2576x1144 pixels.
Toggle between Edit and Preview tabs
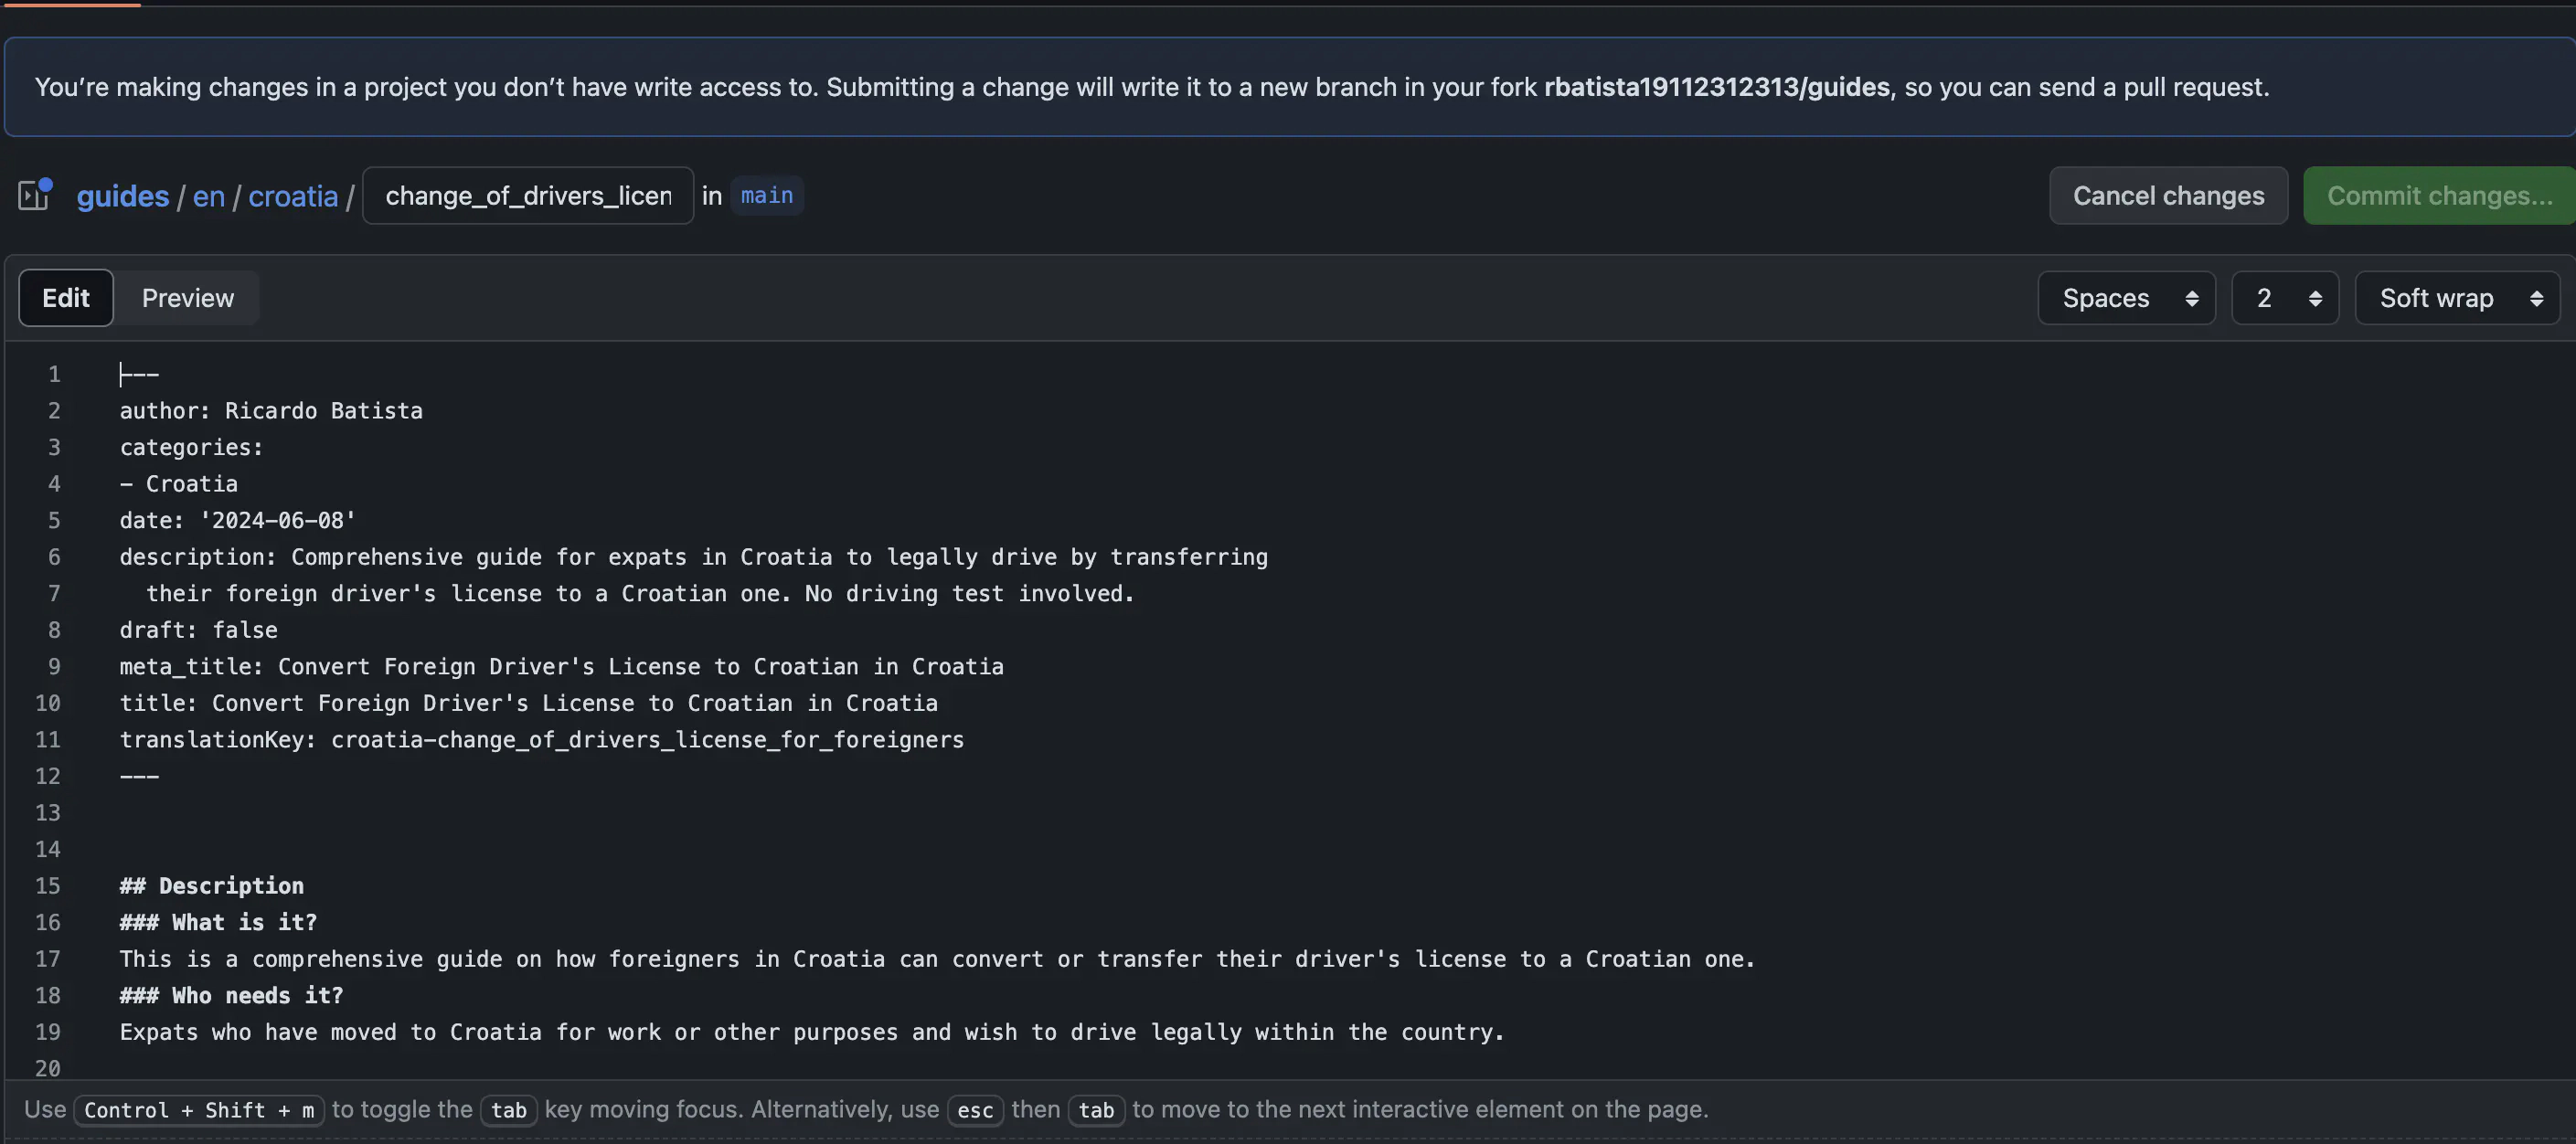pyautogui.click(x=186, y=297)
